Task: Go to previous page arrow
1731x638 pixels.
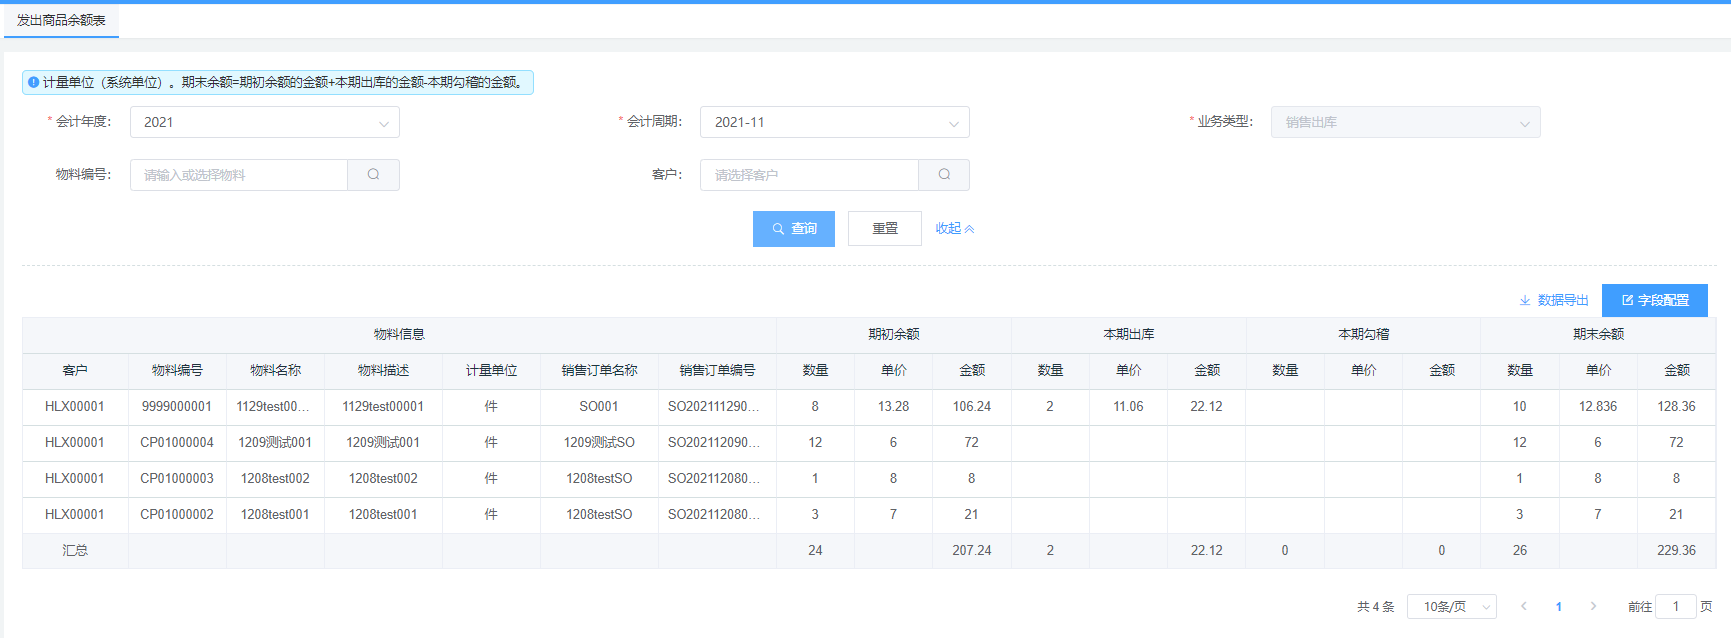Action: 1524,606
